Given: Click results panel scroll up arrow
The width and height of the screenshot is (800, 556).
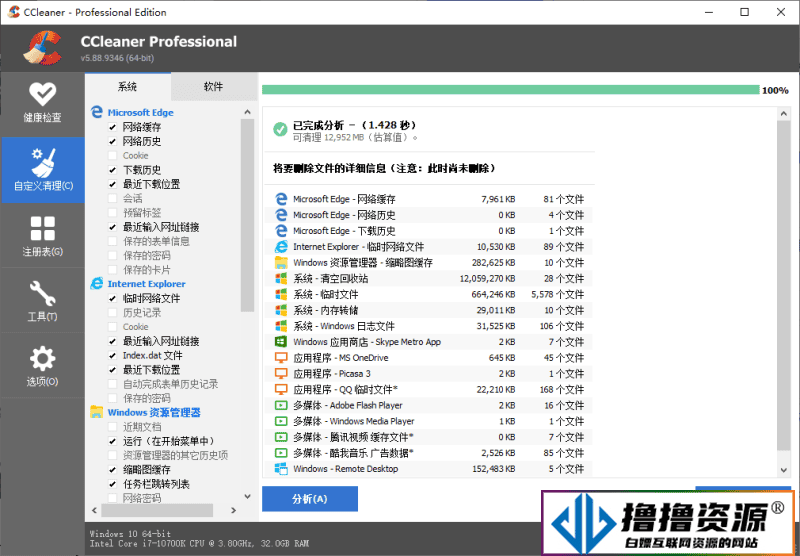Looking at the screenshot, I should 784,113.
